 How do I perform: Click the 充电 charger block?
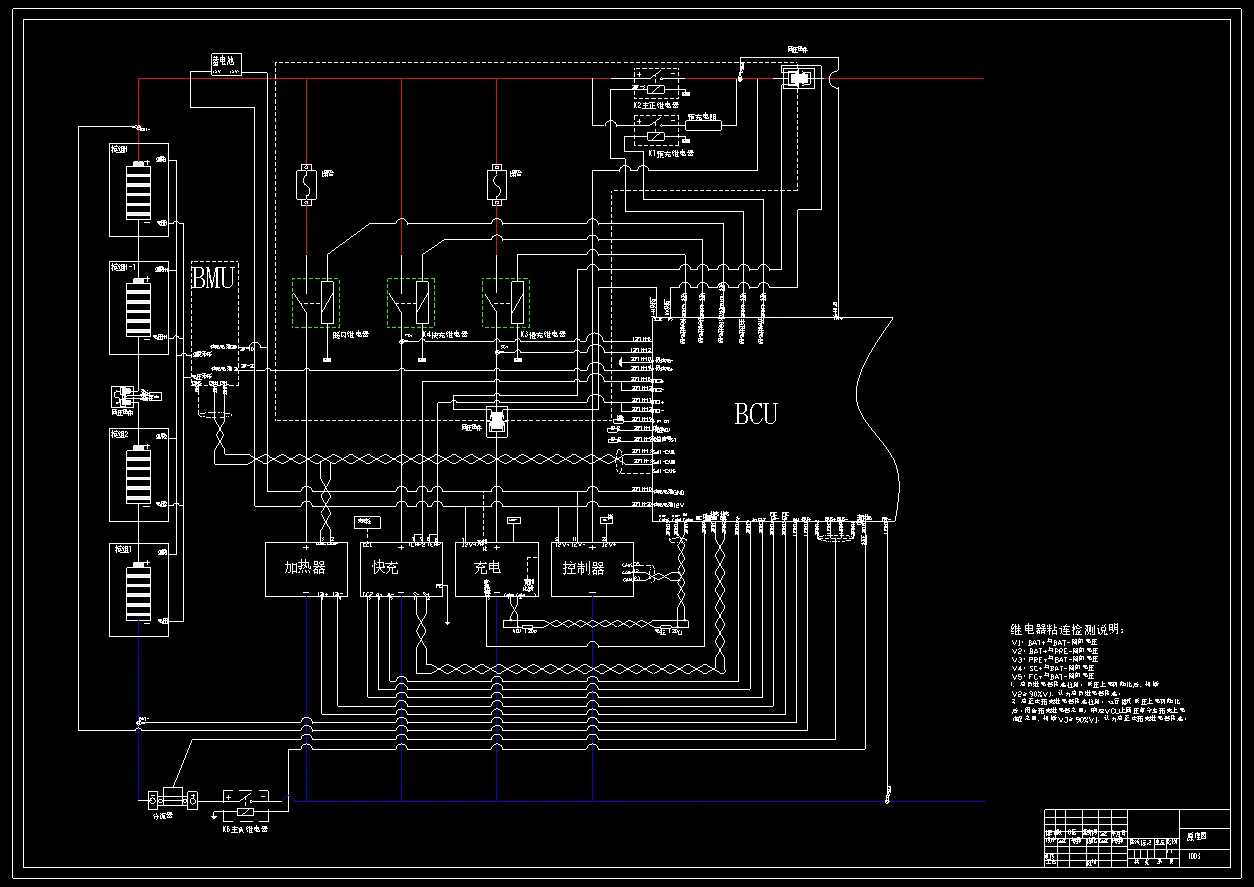click(496, 569)
